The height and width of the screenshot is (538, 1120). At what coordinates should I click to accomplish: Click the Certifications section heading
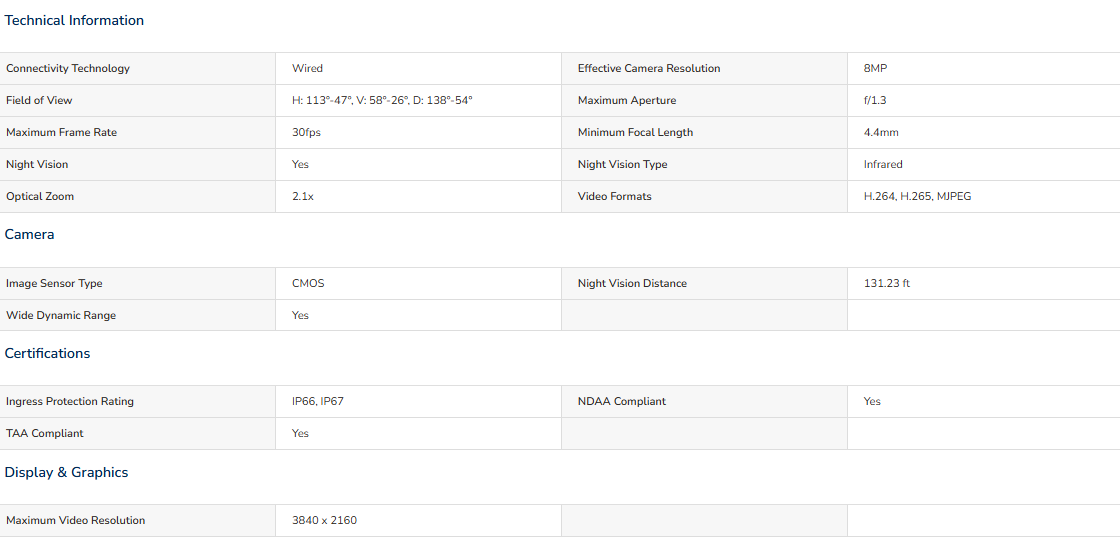(x=47, y=354)
